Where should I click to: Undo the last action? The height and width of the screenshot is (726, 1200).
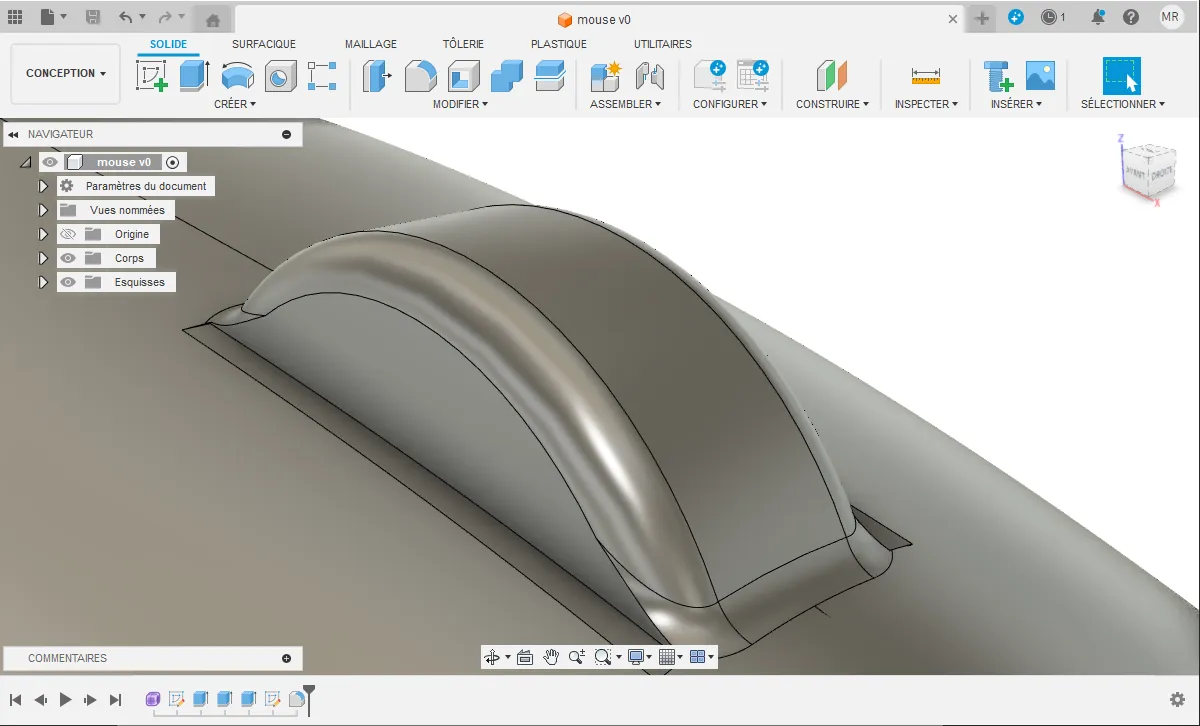pyautogui.click(x=124, y=17)
